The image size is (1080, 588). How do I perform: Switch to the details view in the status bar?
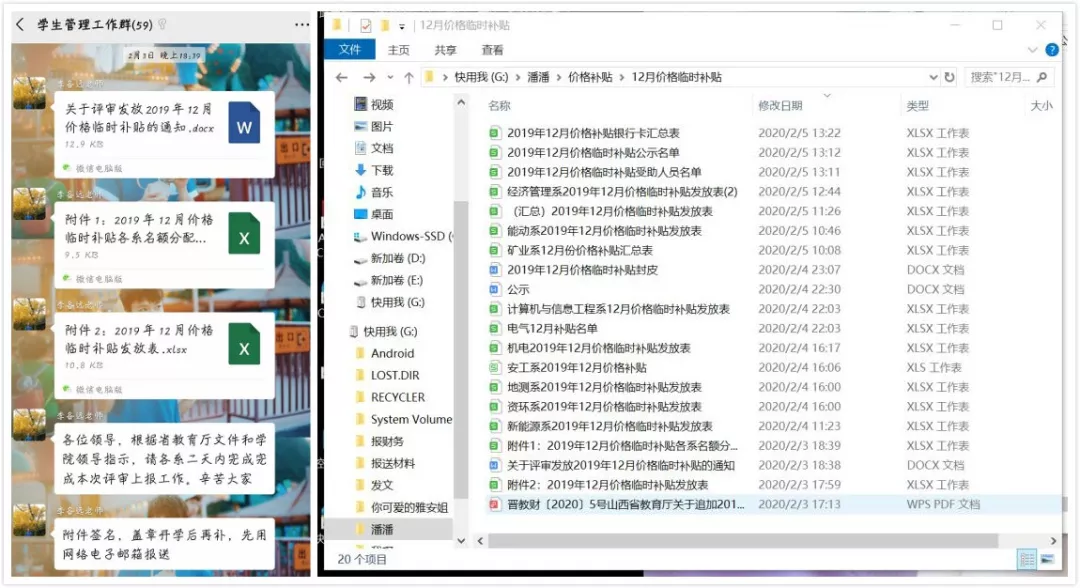[1027, 559]
